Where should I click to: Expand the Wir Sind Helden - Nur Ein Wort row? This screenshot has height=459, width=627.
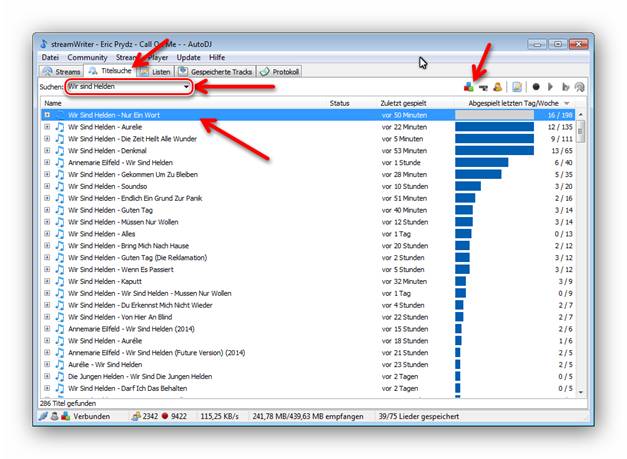(x=47, y=115)
